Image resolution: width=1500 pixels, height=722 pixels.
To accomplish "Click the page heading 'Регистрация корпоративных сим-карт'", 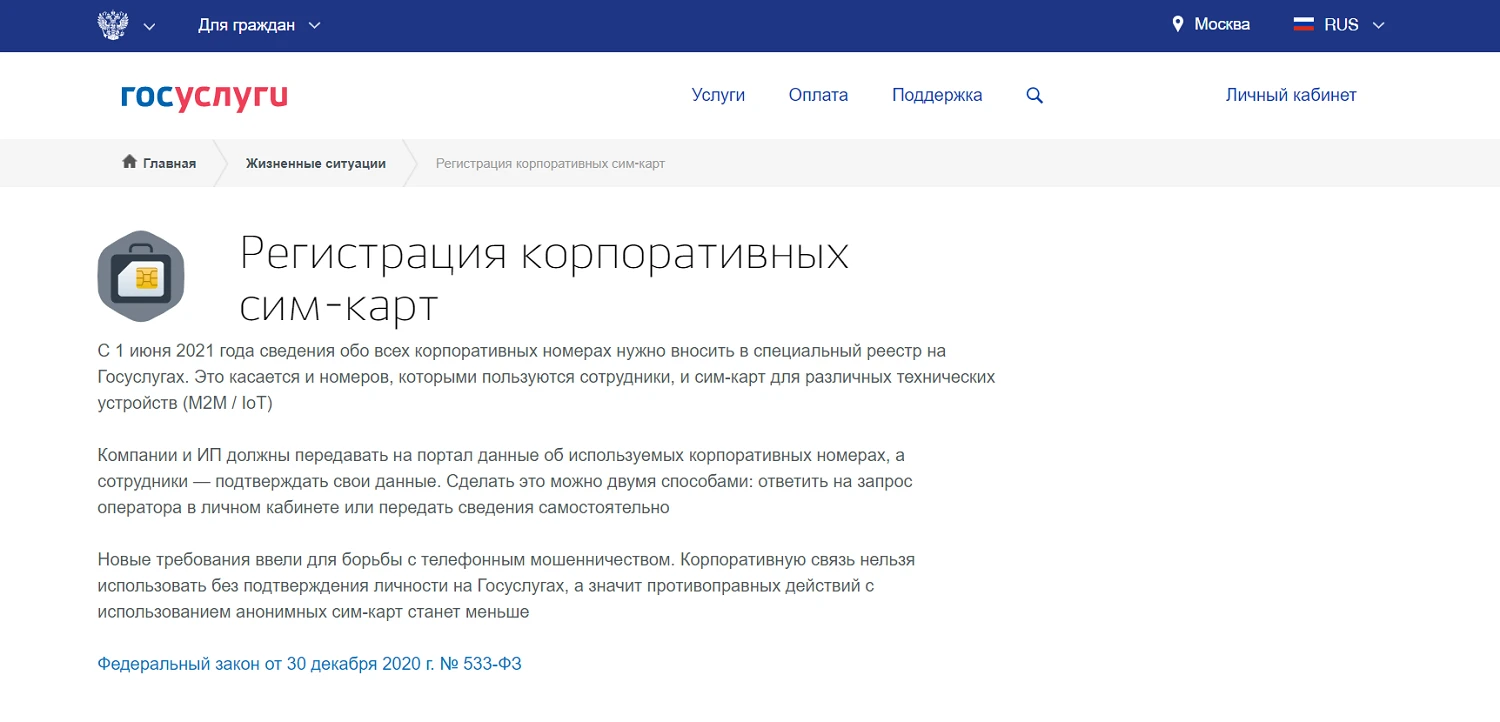I will (544, 279).
